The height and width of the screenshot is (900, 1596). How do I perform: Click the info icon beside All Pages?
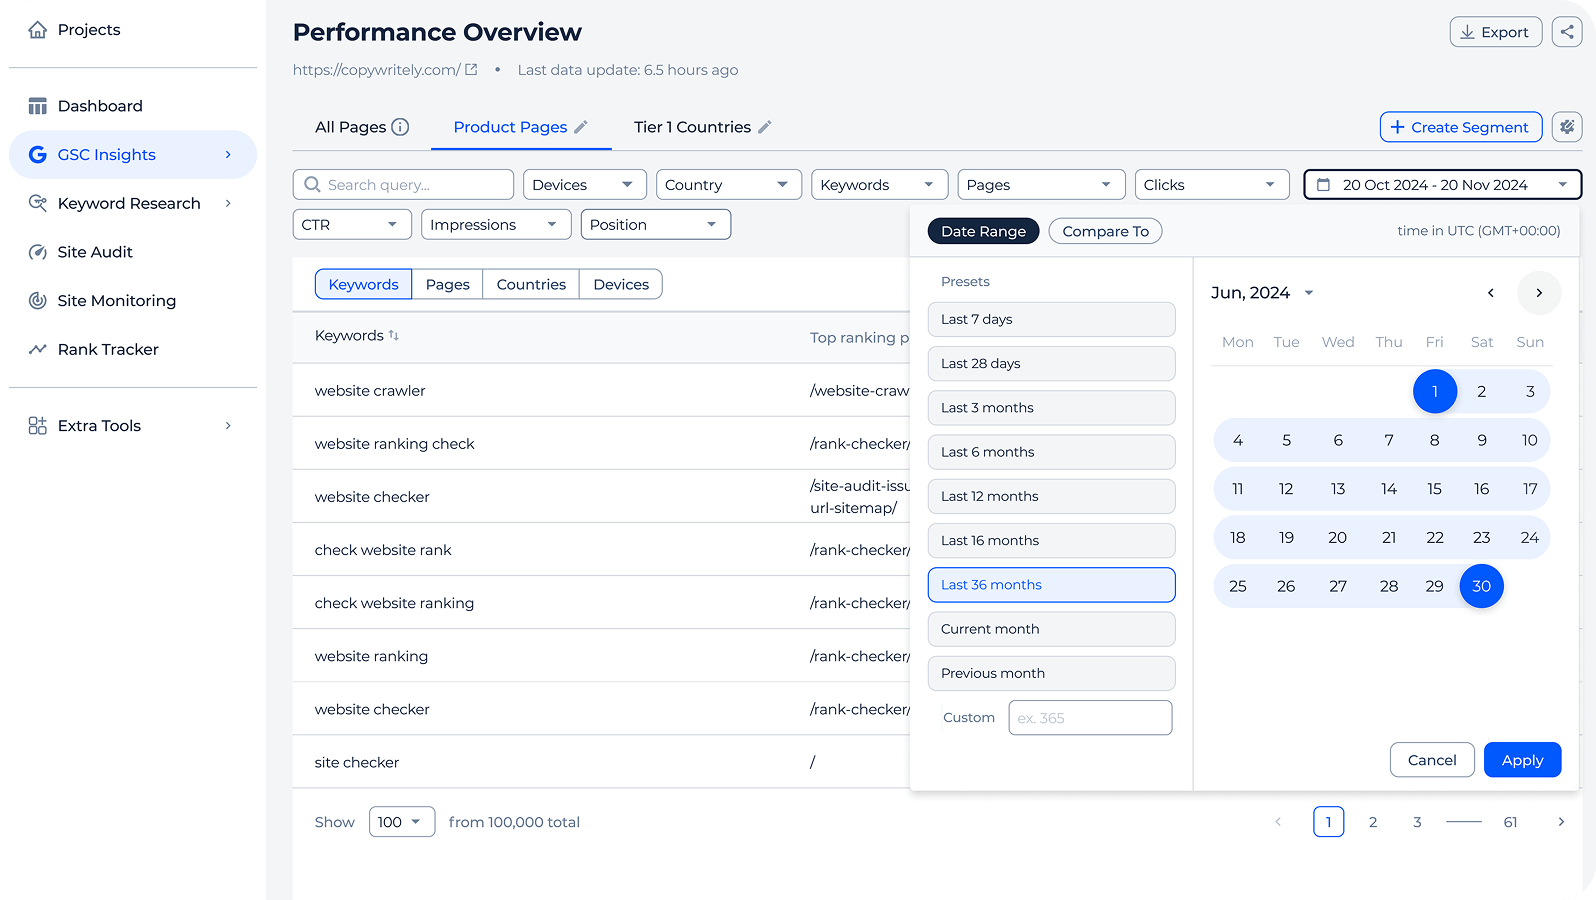400,127
